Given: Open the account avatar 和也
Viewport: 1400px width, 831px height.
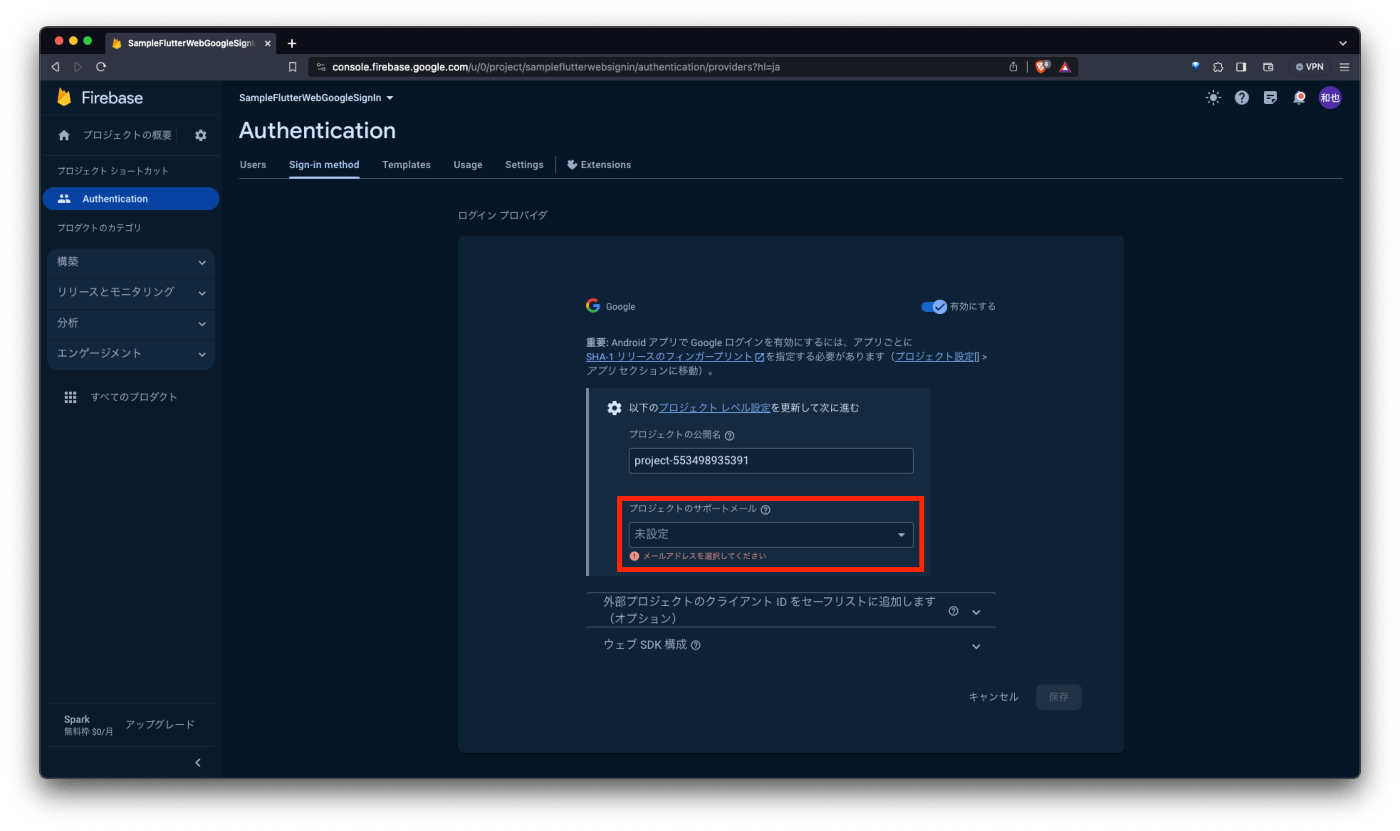Looking at the screenshot, I should point(1329,97).
